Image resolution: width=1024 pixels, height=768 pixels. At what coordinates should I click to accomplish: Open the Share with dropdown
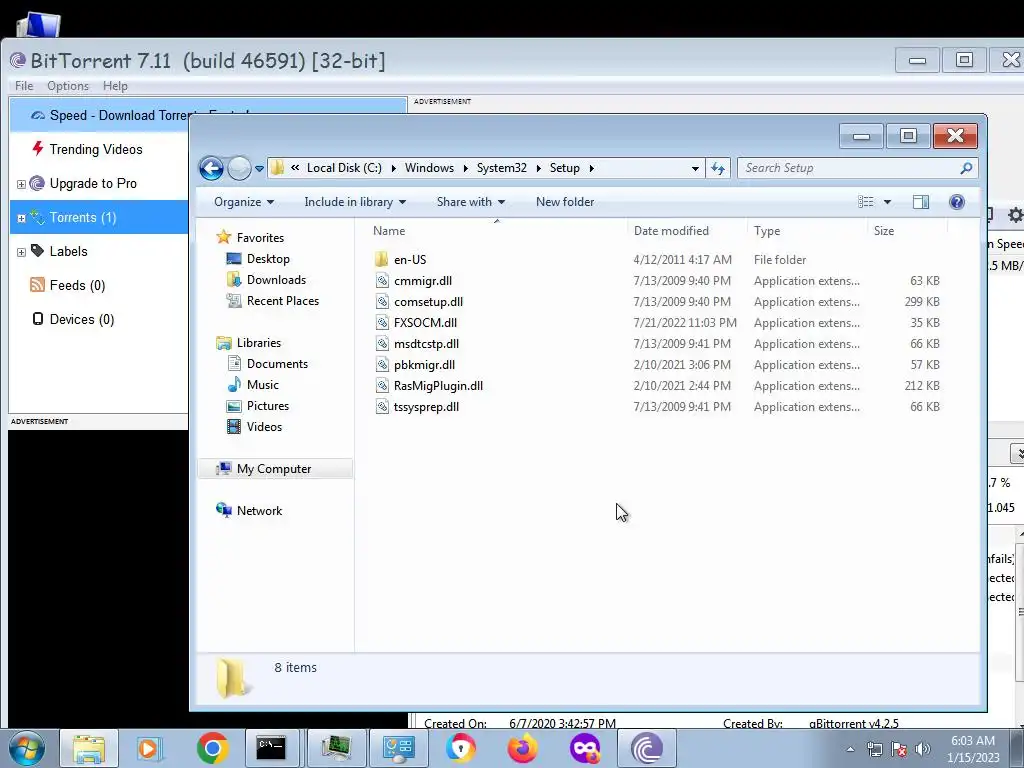point(470,202)
